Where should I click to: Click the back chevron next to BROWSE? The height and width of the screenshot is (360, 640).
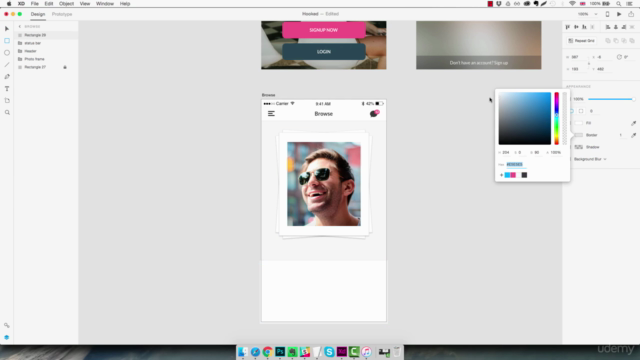pyautogui.click(x=20, y=27)
